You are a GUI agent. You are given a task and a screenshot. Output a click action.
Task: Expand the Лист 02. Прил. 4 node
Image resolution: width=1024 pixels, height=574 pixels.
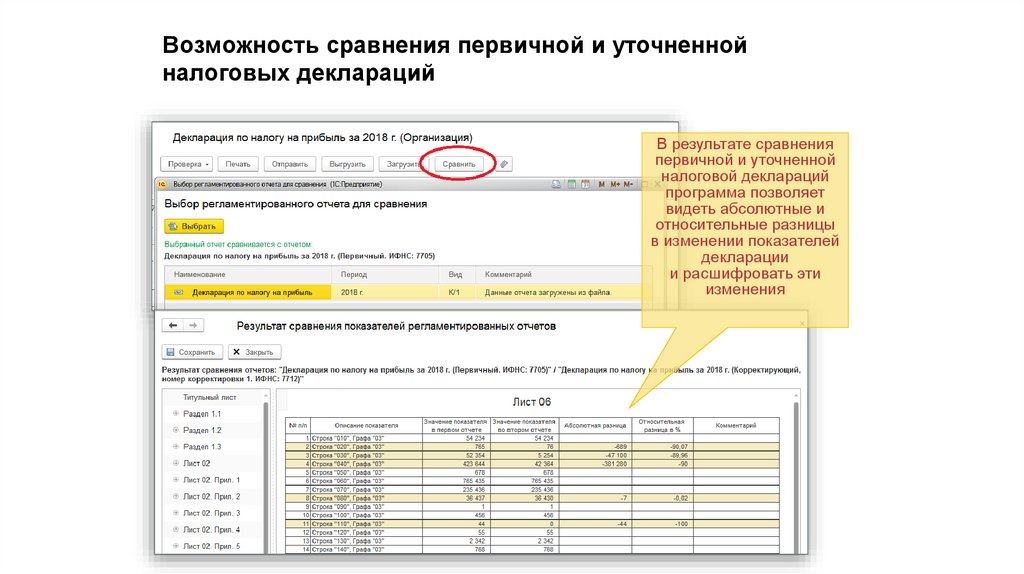[176, 530]
